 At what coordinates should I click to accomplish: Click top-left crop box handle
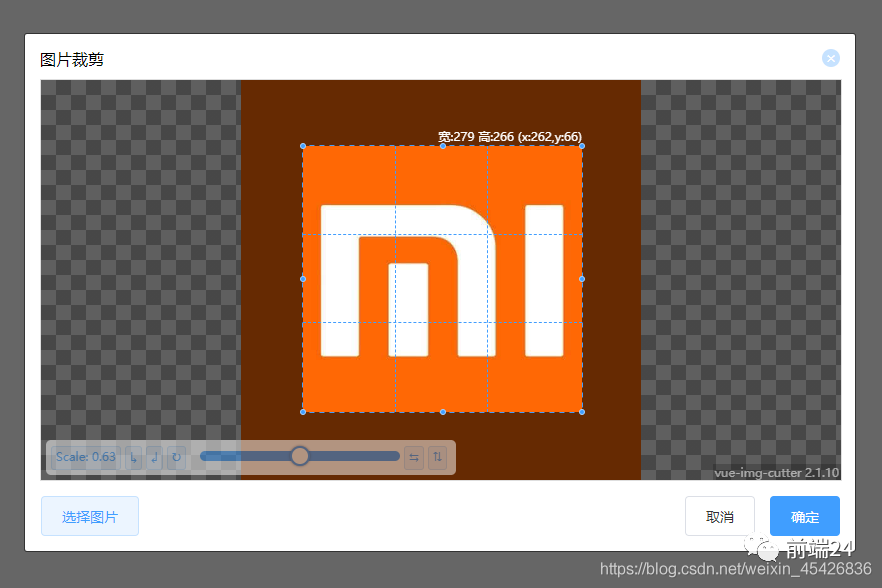(303, 146)
